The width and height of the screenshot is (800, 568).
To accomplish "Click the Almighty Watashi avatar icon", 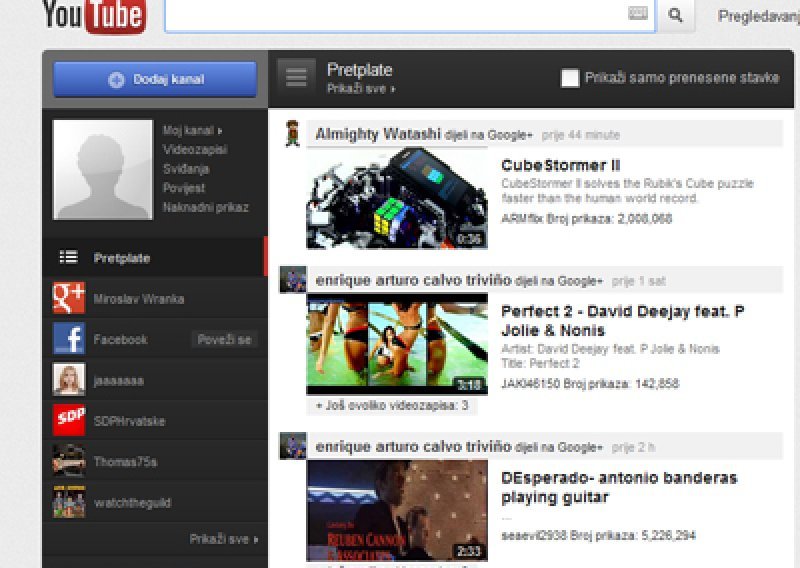I will coord(292,134).
